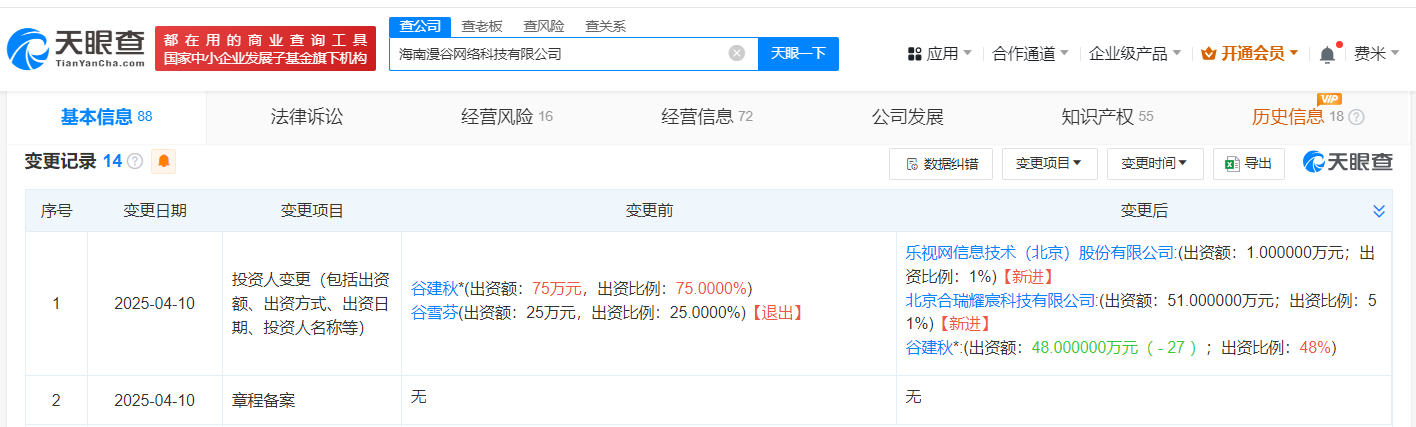1416x427 pixels.
Task: Click the 变更项目 column header
Action: (312, 211)
